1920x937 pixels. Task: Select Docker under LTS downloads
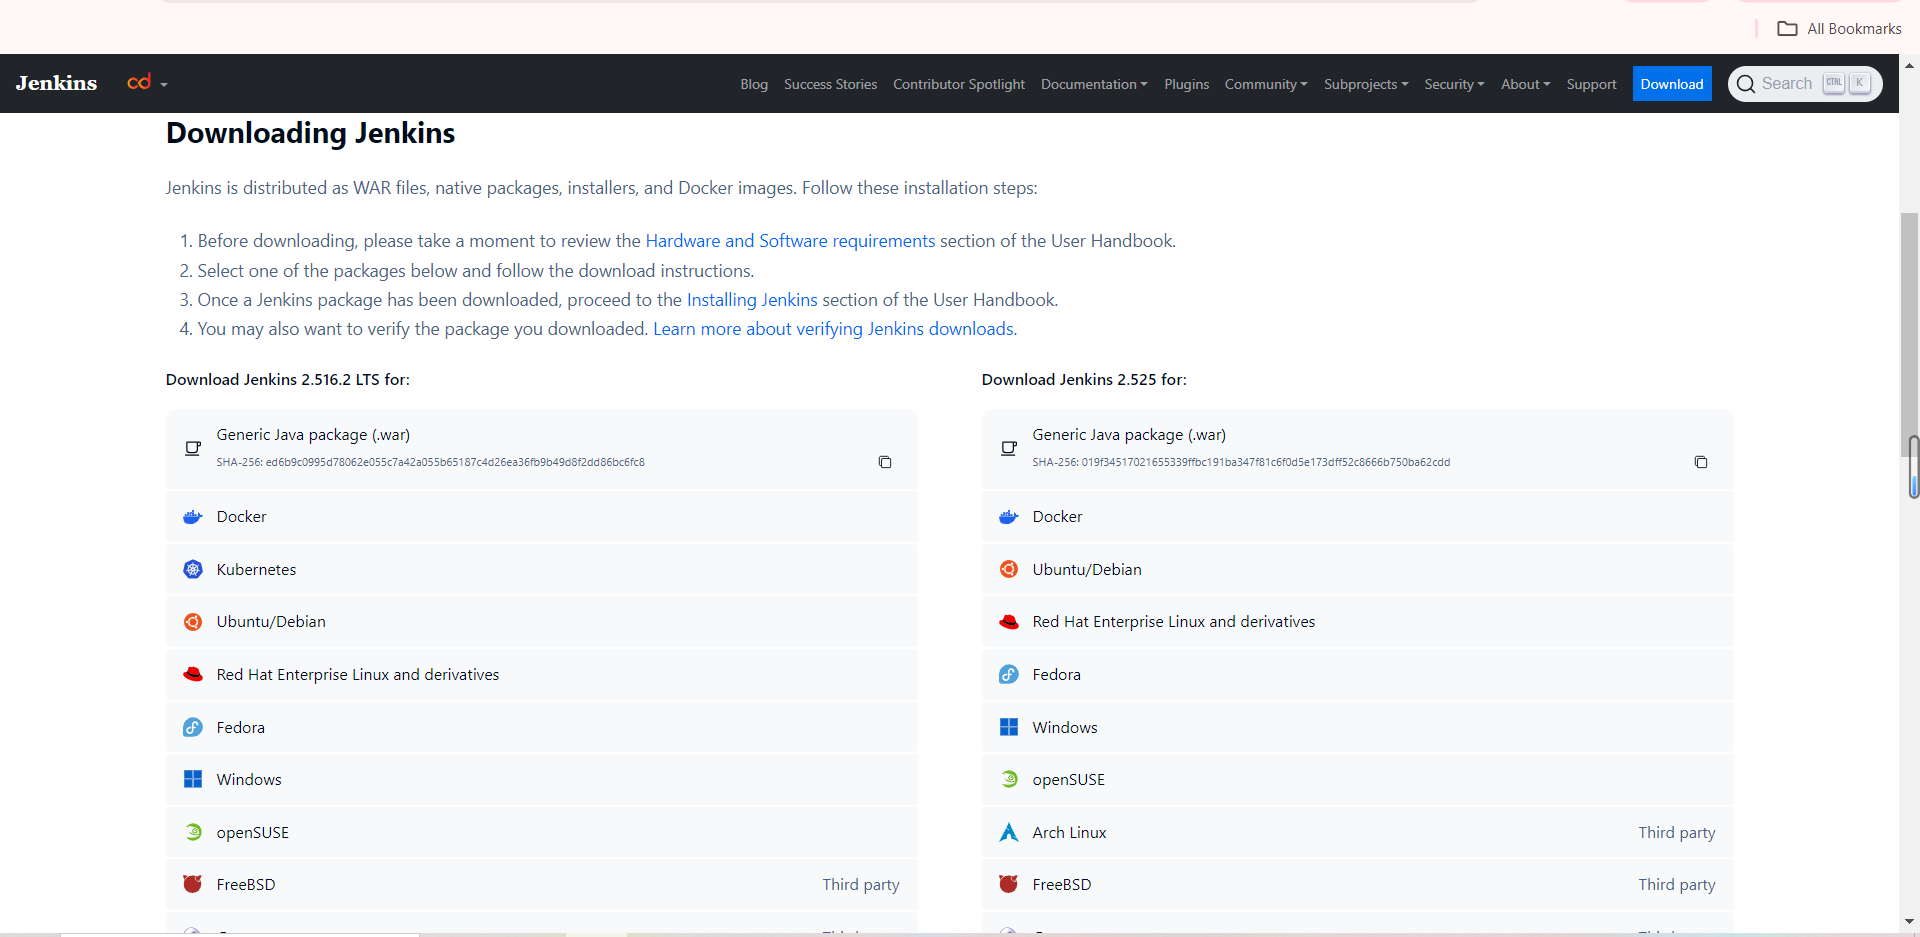542,517
